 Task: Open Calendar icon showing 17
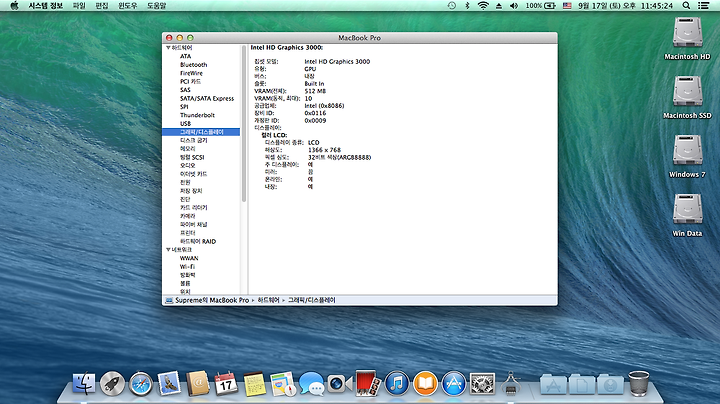tap(226, 384)
